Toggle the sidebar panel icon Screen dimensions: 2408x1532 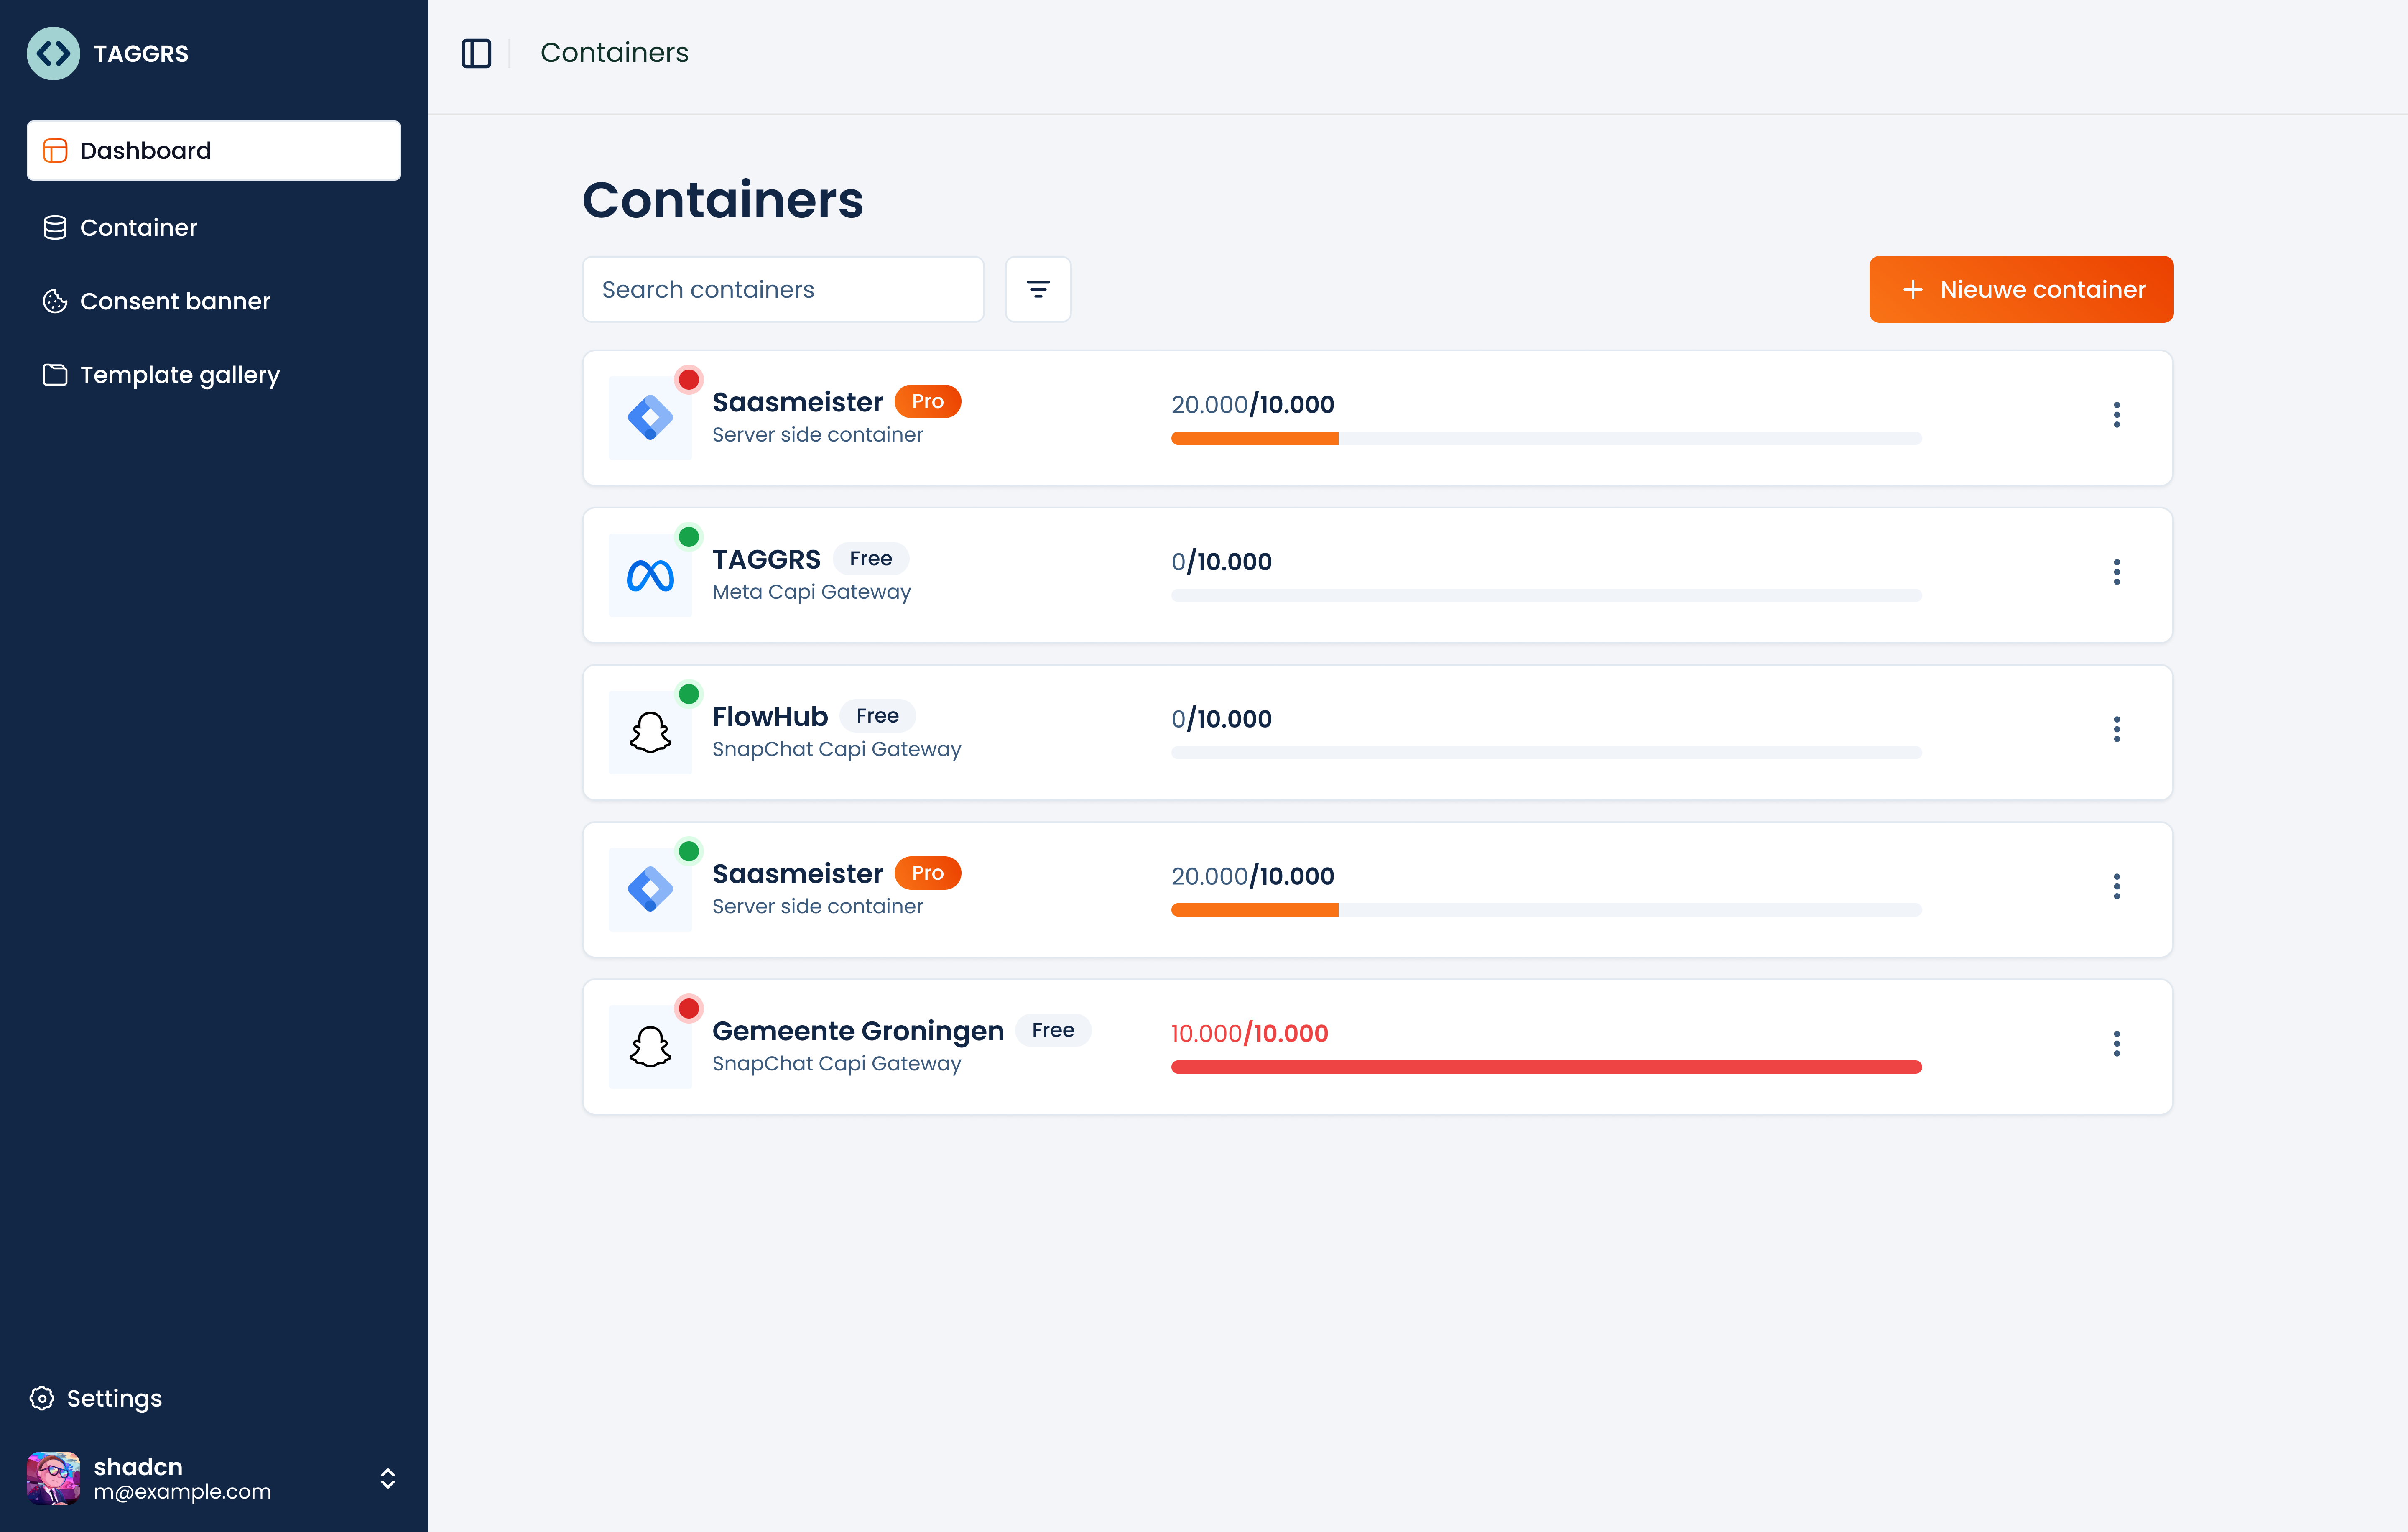[x=476, y=53]
